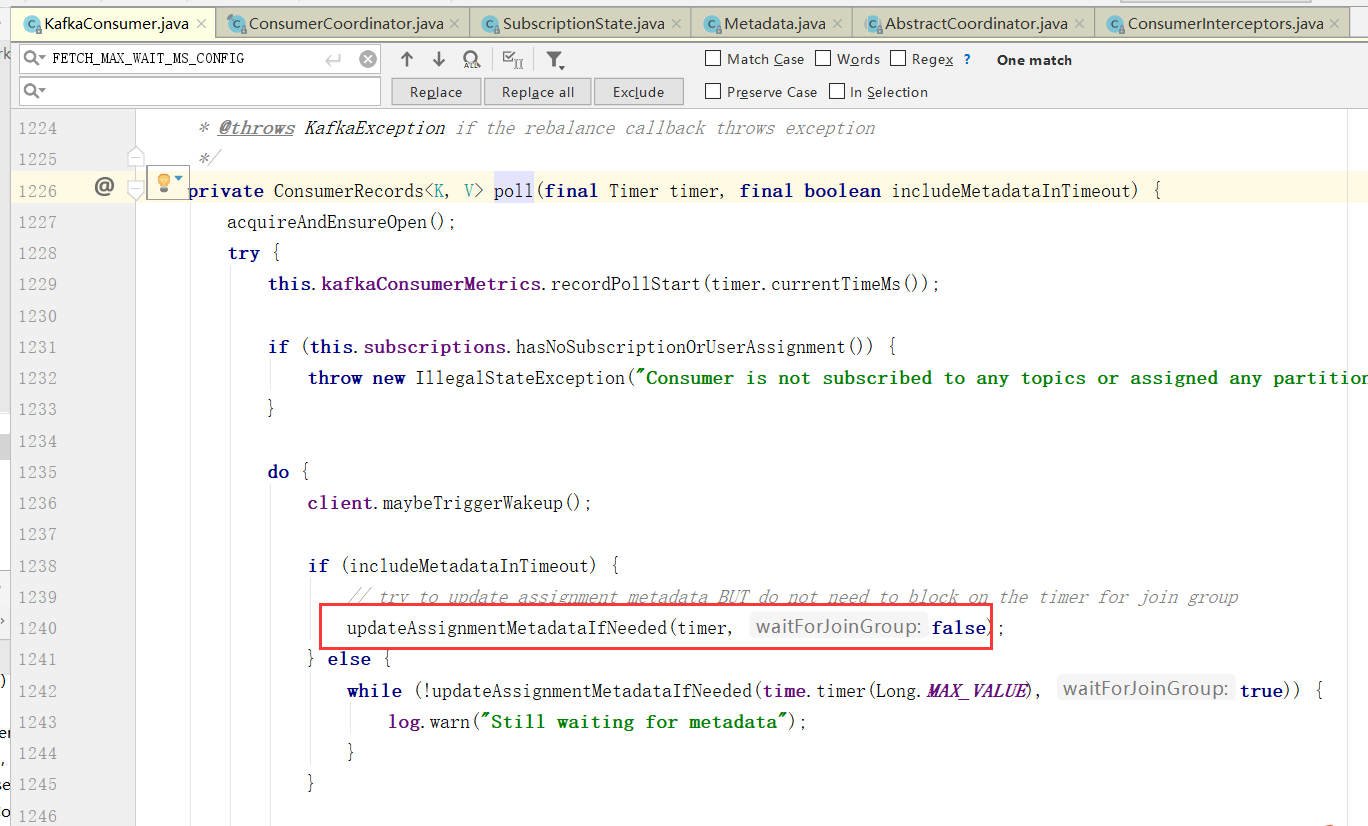Screen dimensions: 1368x826
Task: Jump to previous search occurrence arrow
Action: [407, 60]
